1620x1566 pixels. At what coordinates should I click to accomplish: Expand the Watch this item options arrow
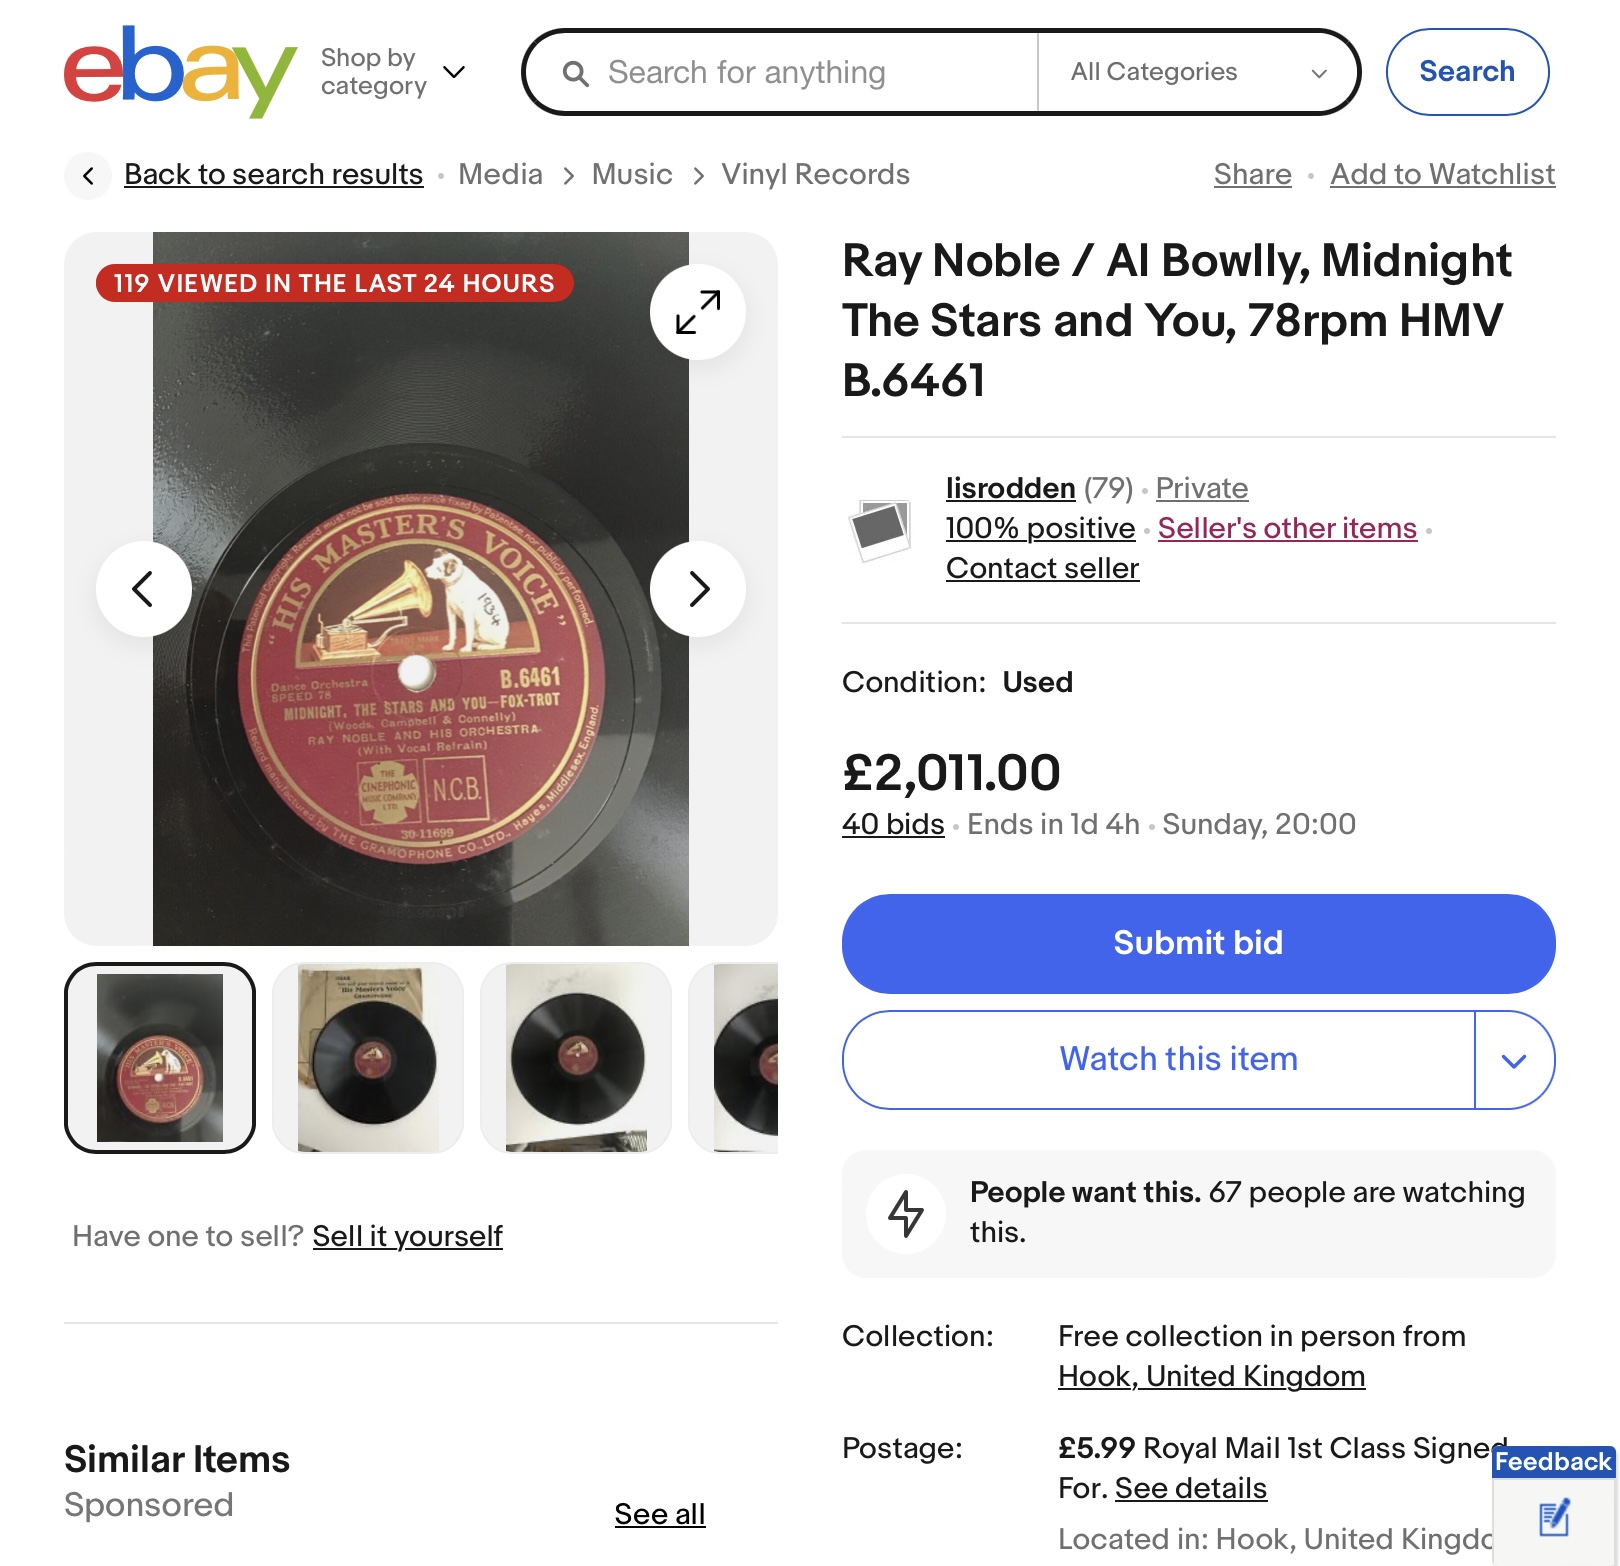1514,1060
